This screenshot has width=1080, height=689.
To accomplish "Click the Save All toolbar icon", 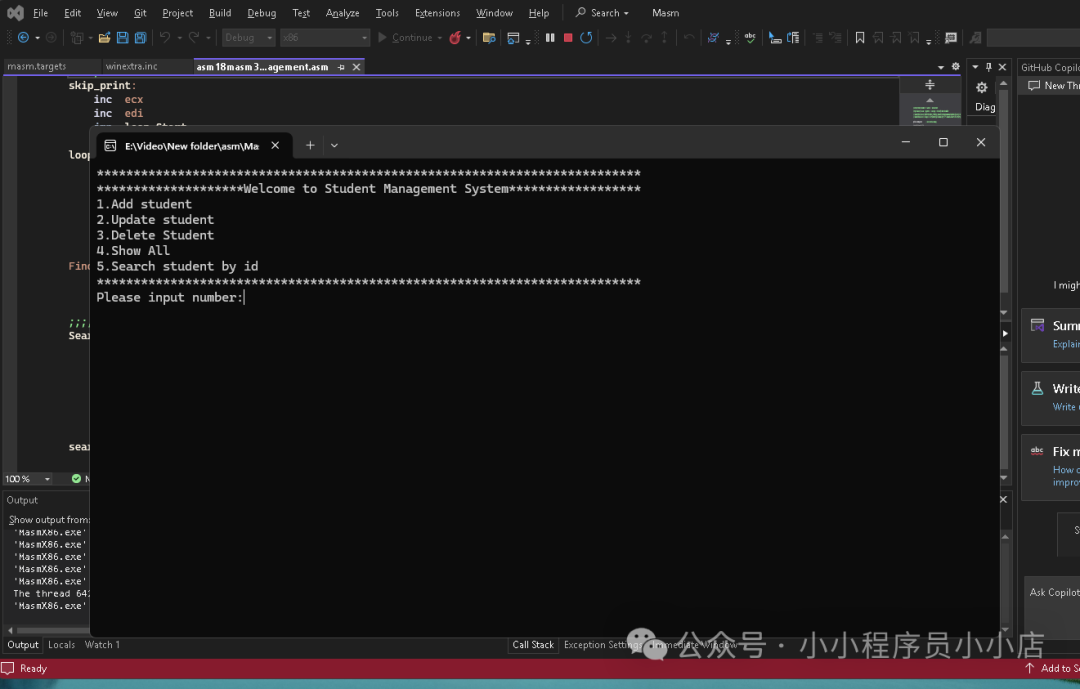I will point(140,38).
